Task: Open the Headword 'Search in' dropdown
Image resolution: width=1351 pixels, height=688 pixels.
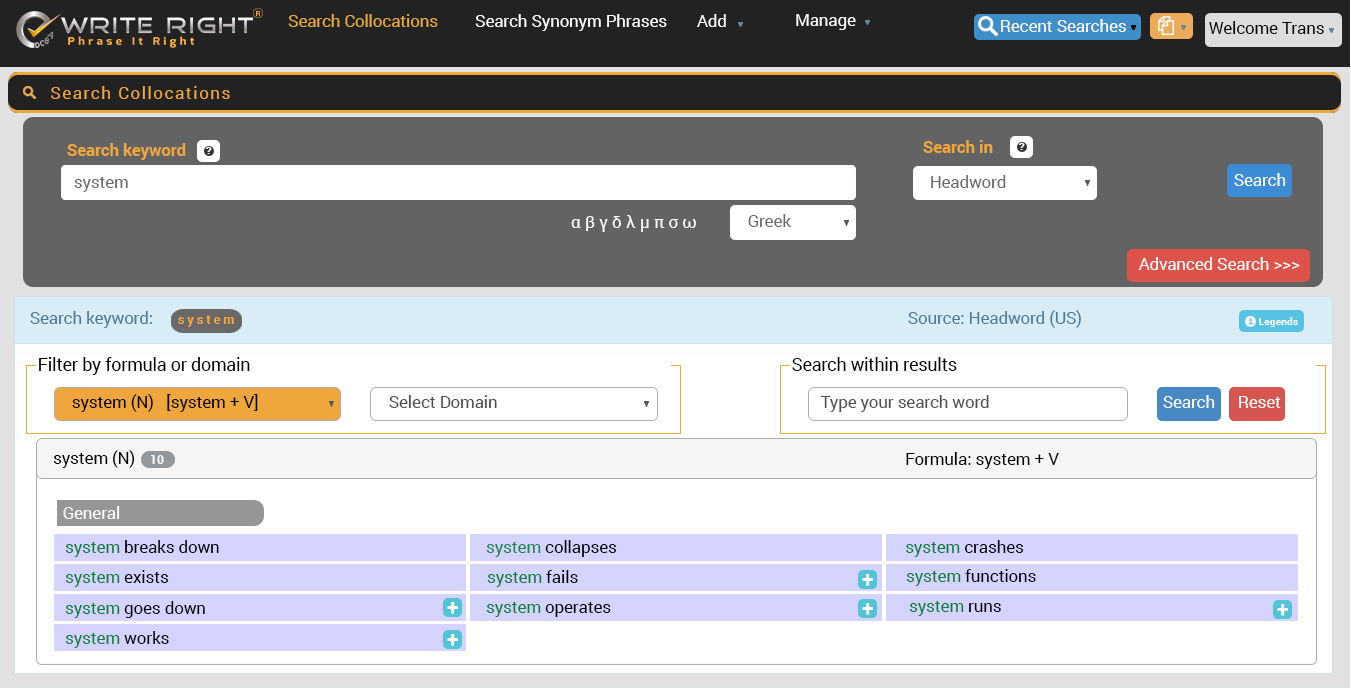Action: click(x=1004, y=183)
